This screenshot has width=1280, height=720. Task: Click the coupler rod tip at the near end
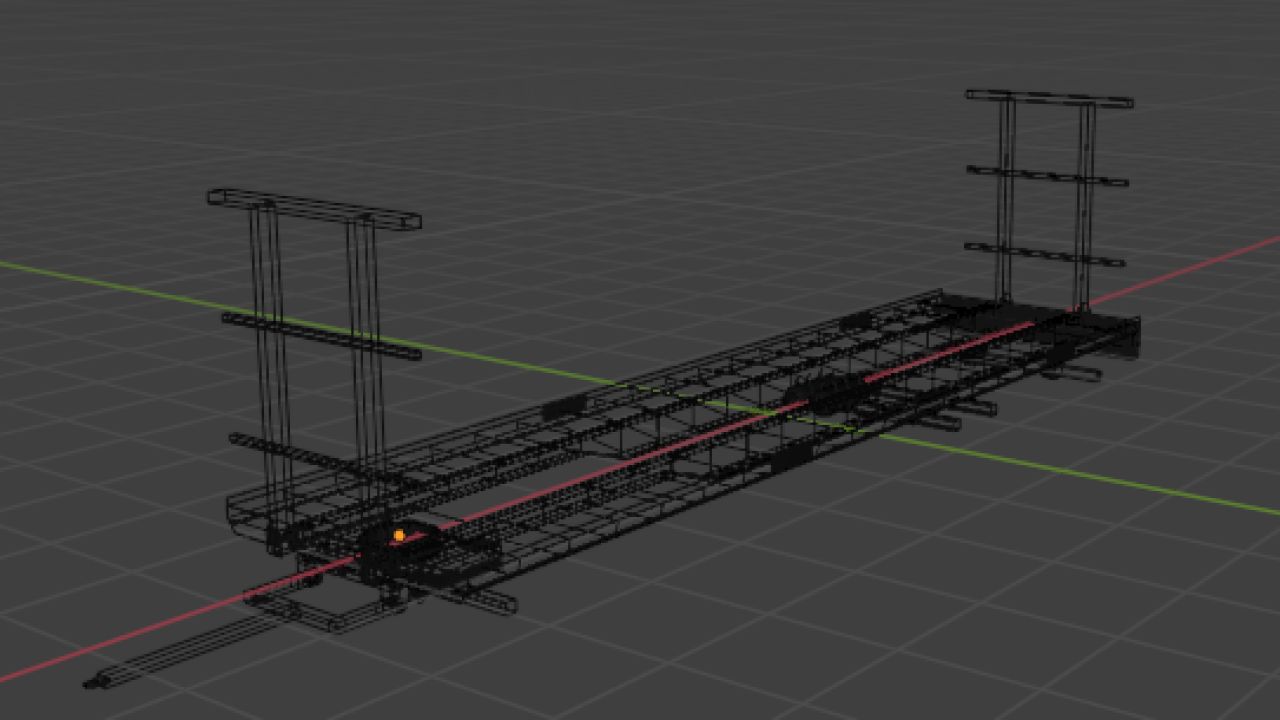97,683
